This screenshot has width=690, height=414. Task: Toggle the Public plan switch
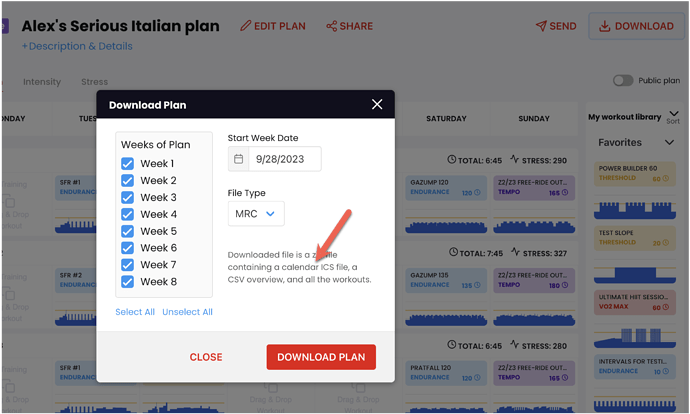tap(623, 81)
